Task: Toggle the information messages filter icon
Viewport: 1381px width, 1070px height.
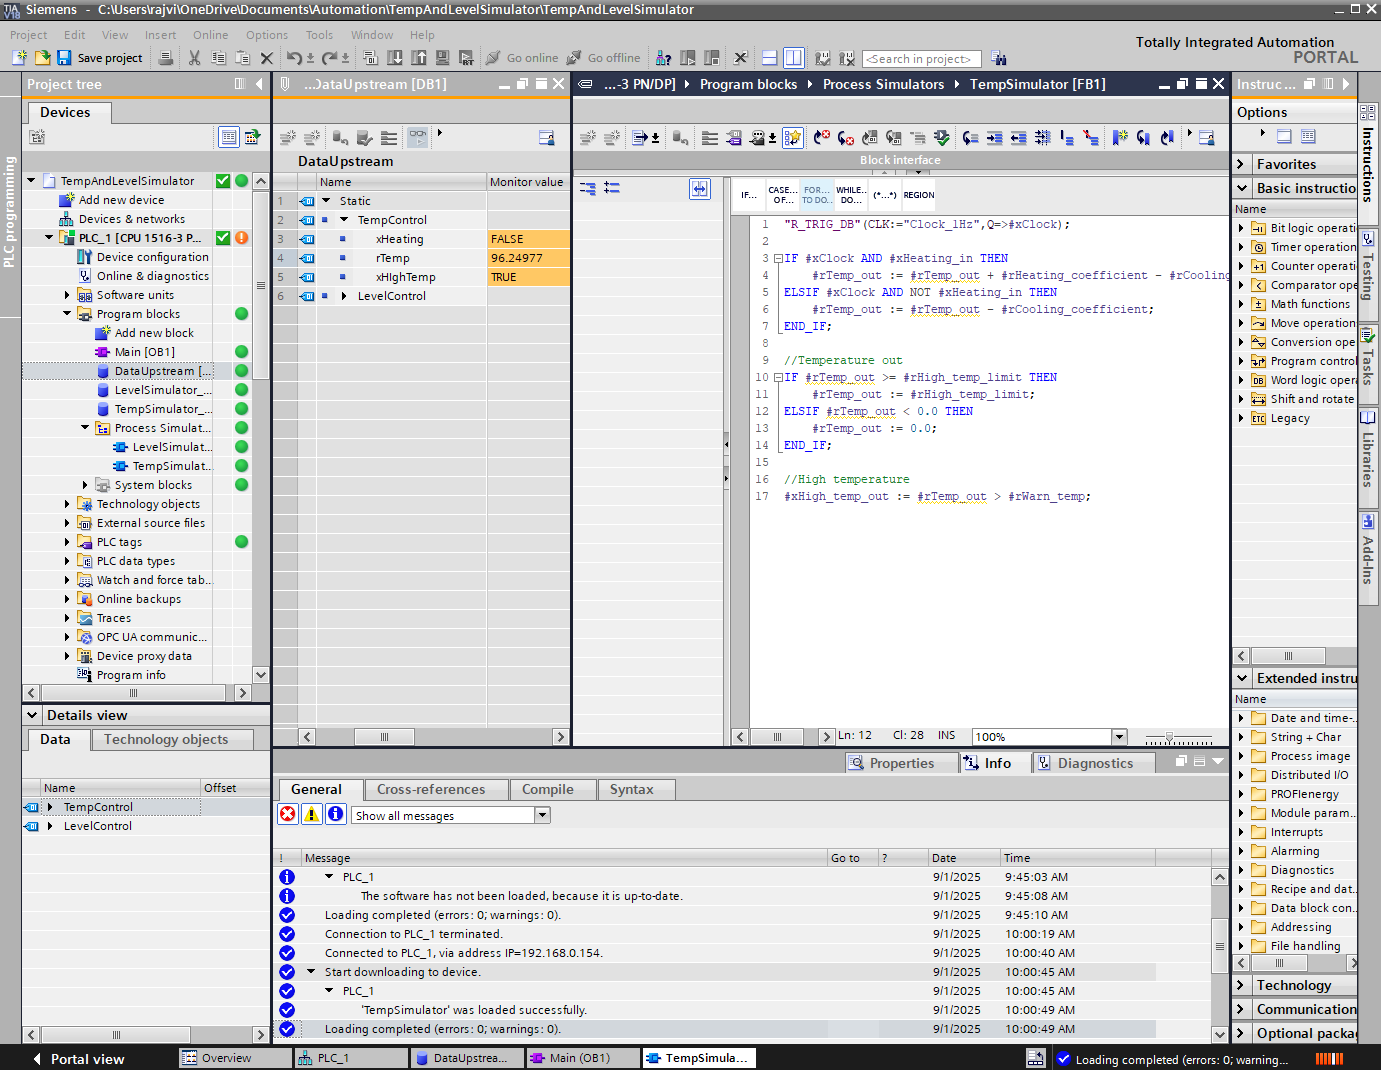Action: pyautogui.click(x=336, y=815)
